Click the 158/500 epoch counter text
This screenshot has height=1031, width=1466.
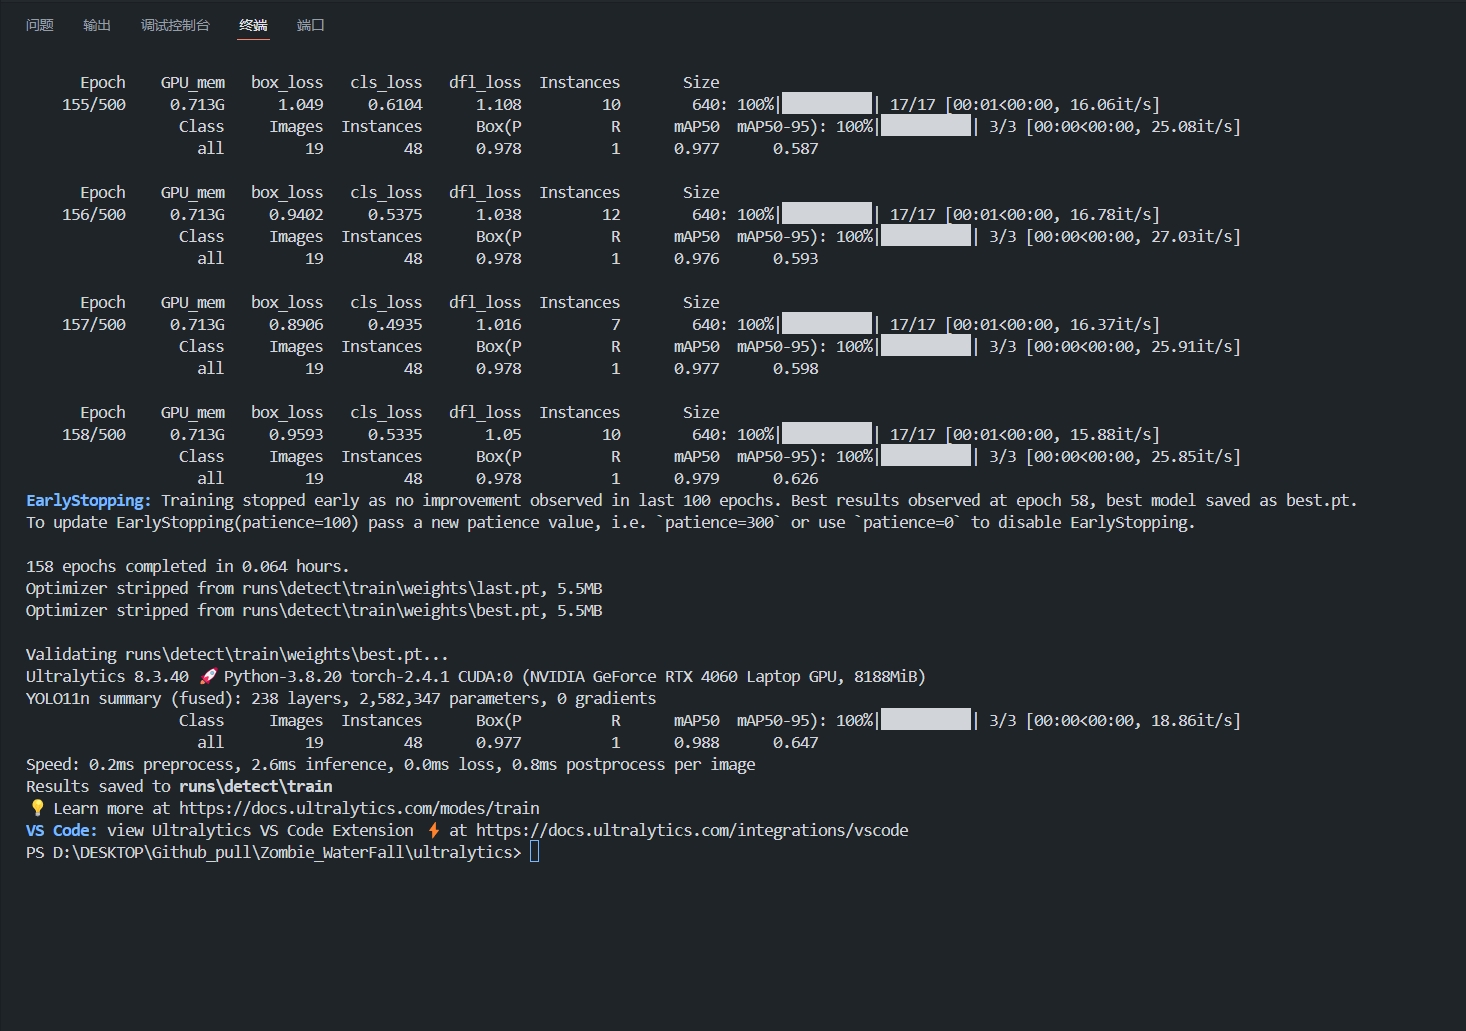coord(94,434)
